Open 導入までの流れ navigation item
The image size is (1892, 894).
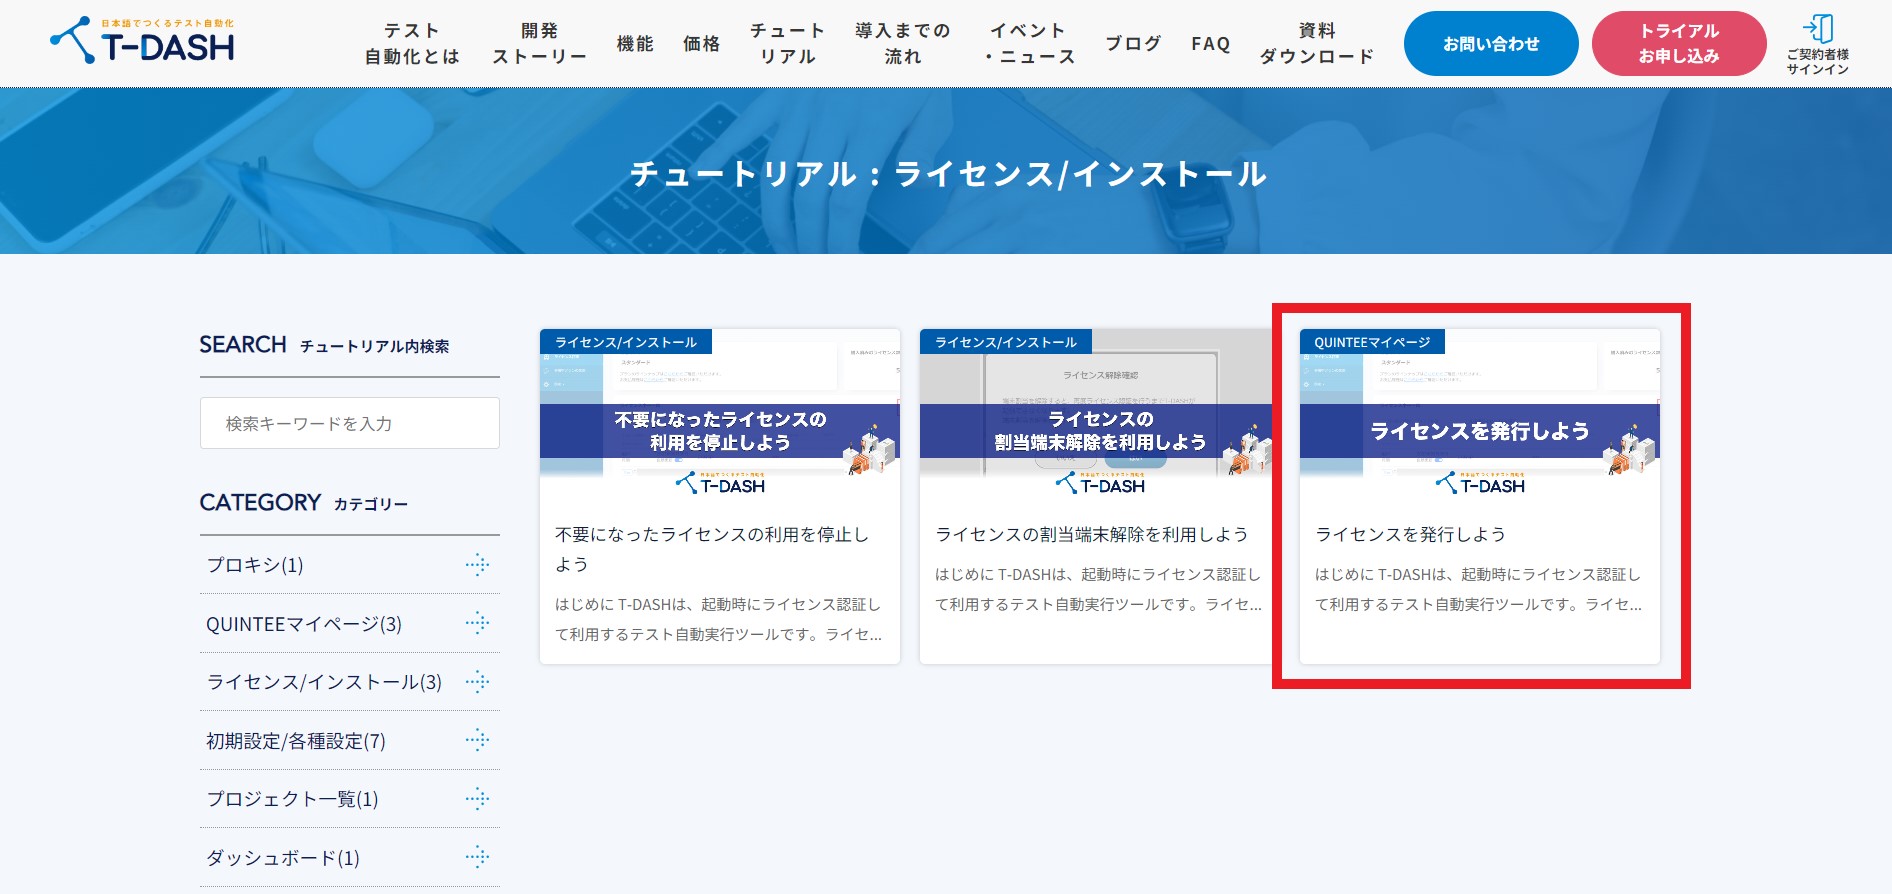[x=903, y=44]
